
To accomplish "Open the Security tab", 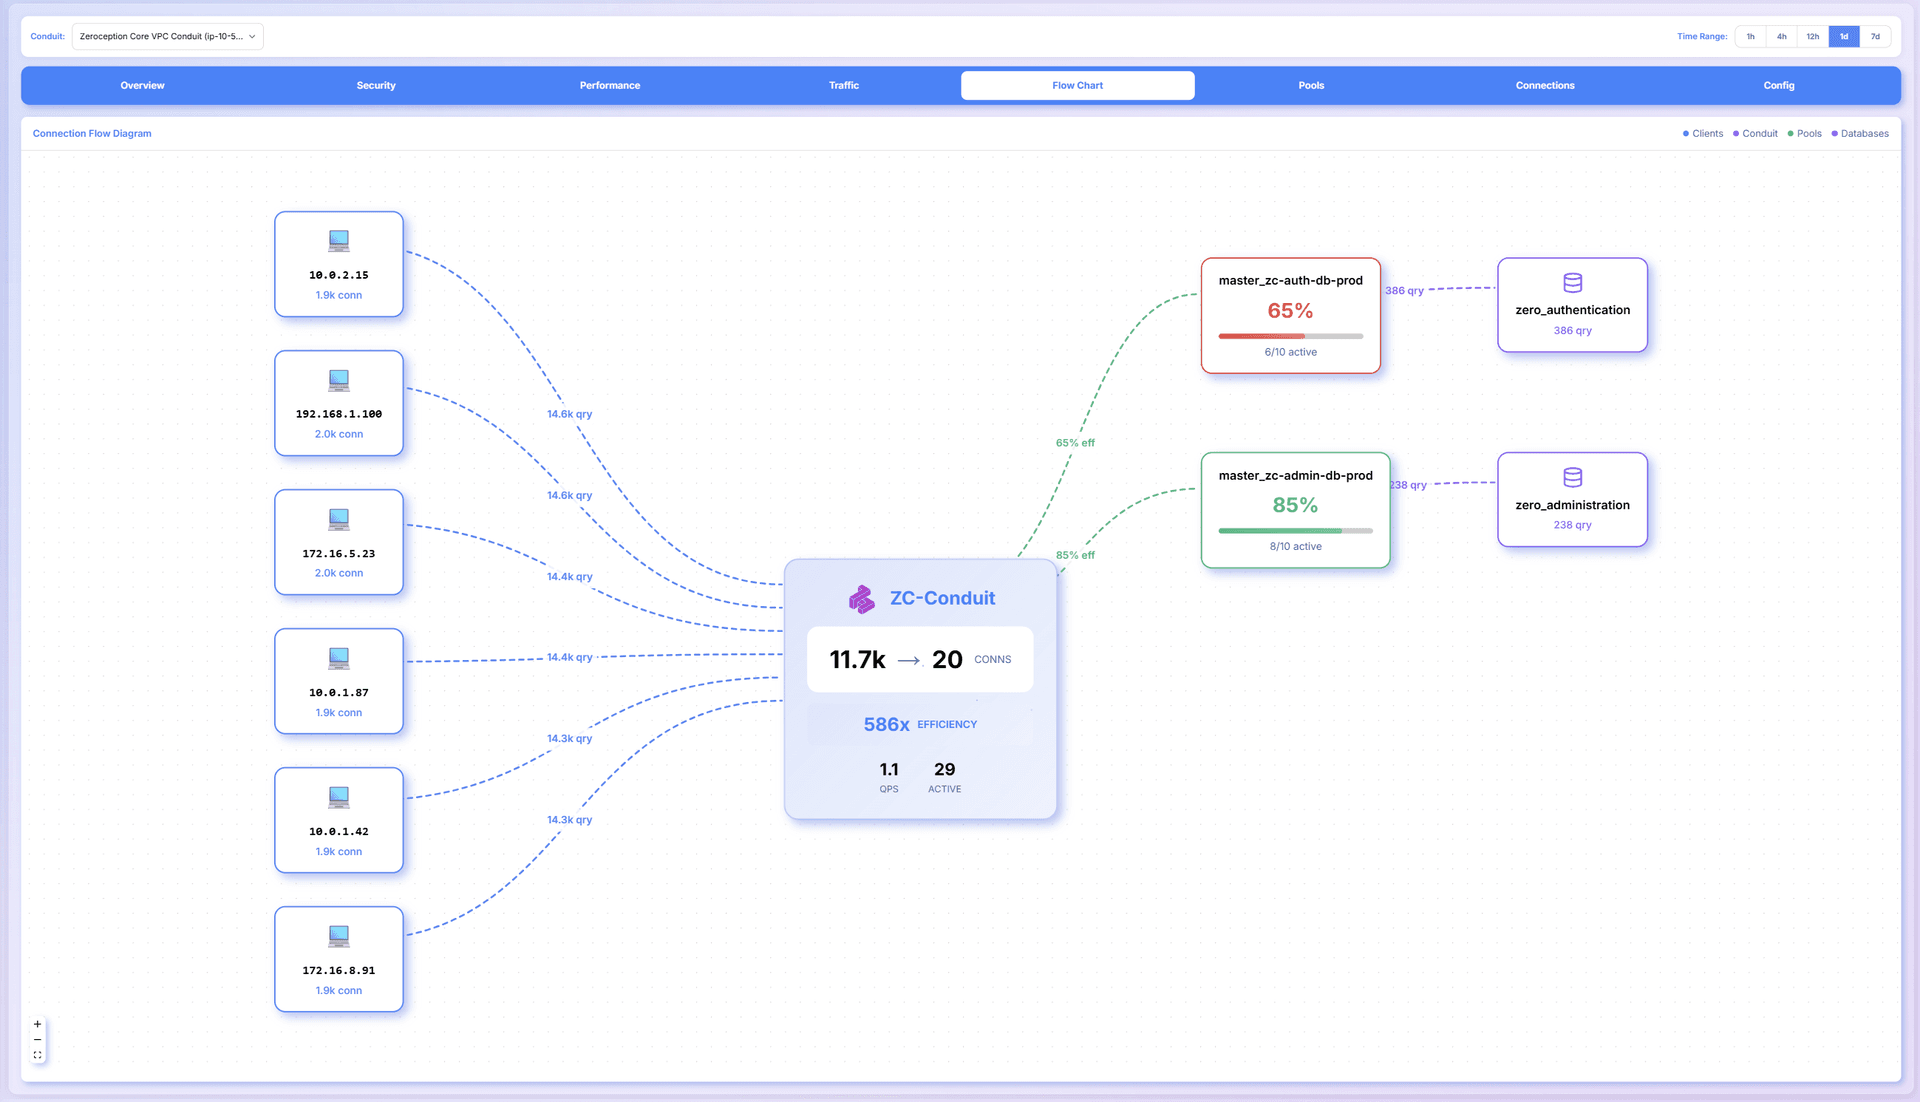I will [376, 85].
